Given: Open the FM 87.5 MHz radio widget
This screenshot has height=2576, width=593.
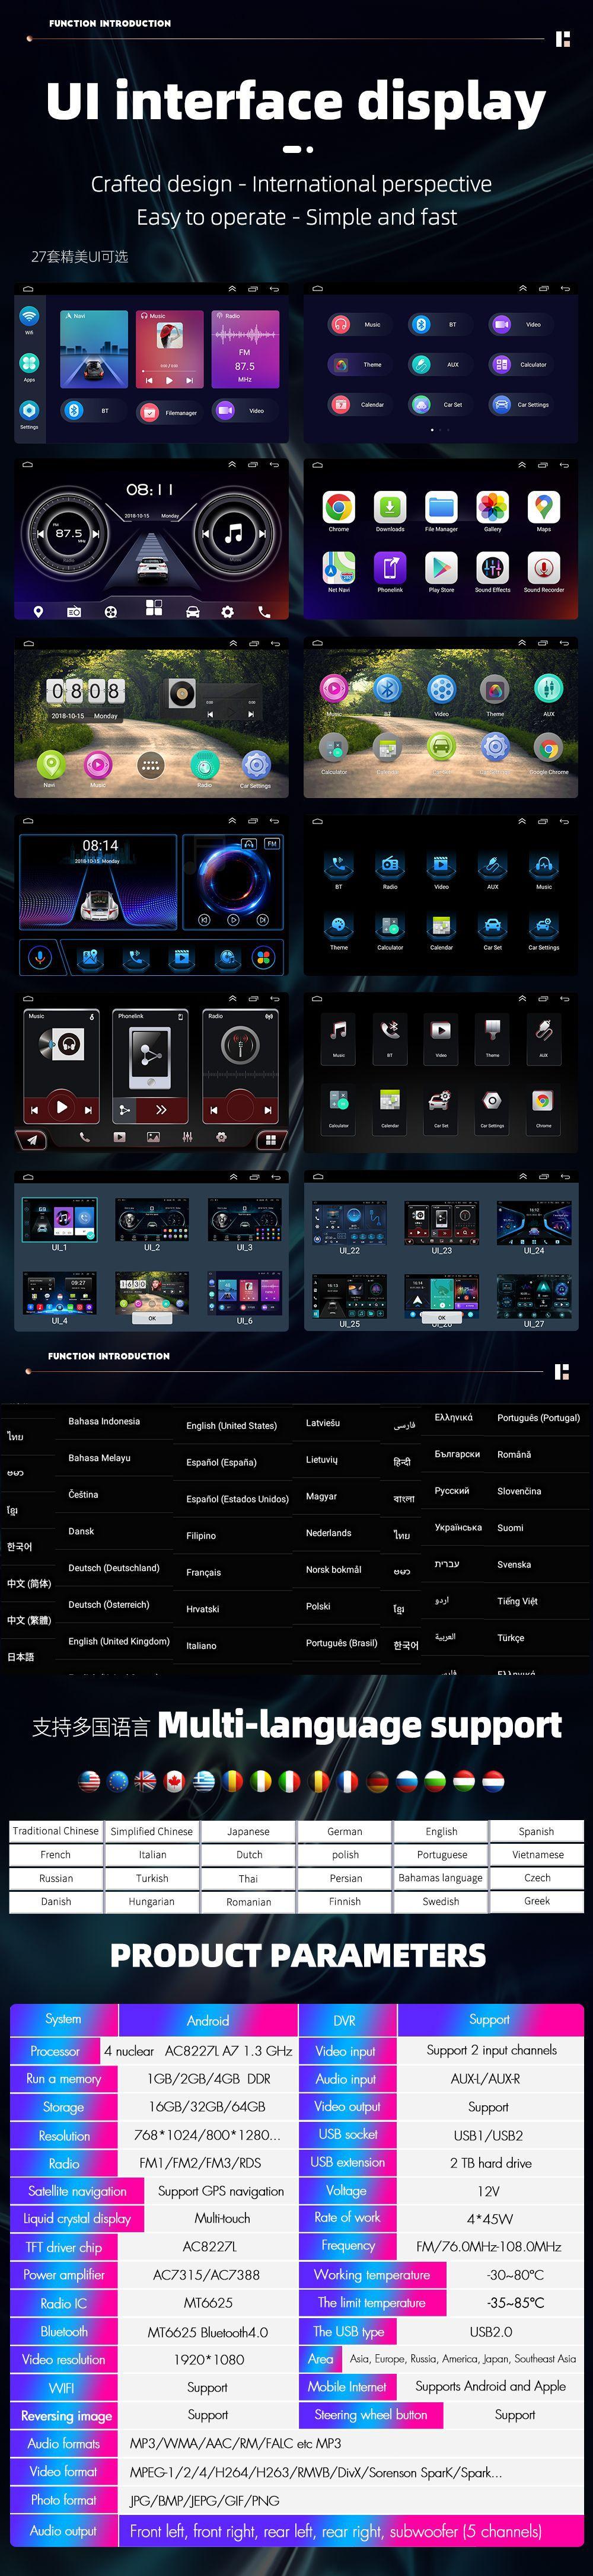Looking at the screenshot, I should (244, 349).
